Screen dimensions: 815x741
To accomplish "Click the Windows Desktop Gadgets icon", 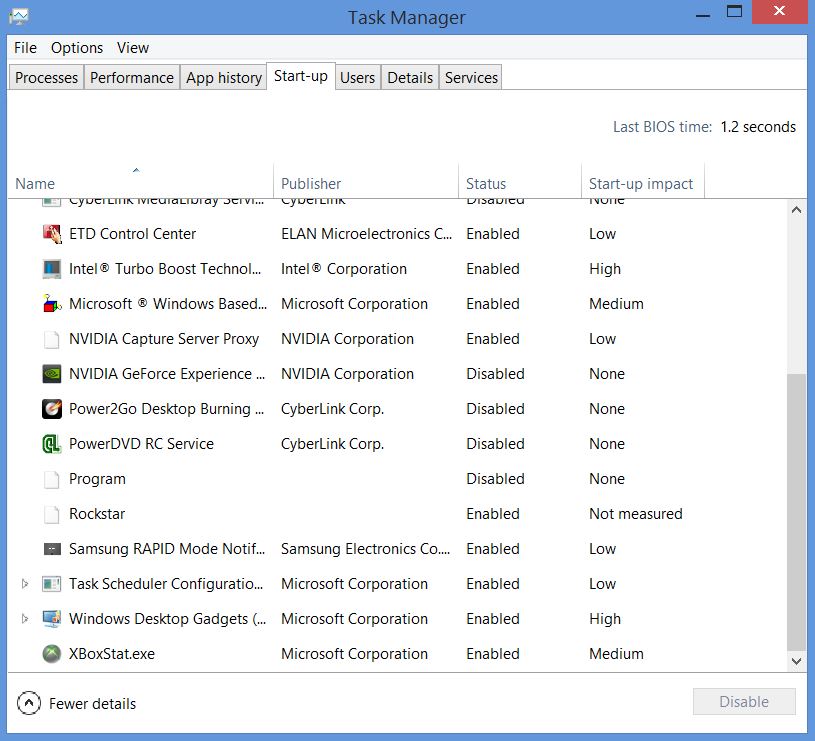I will (x=51, y=619).
